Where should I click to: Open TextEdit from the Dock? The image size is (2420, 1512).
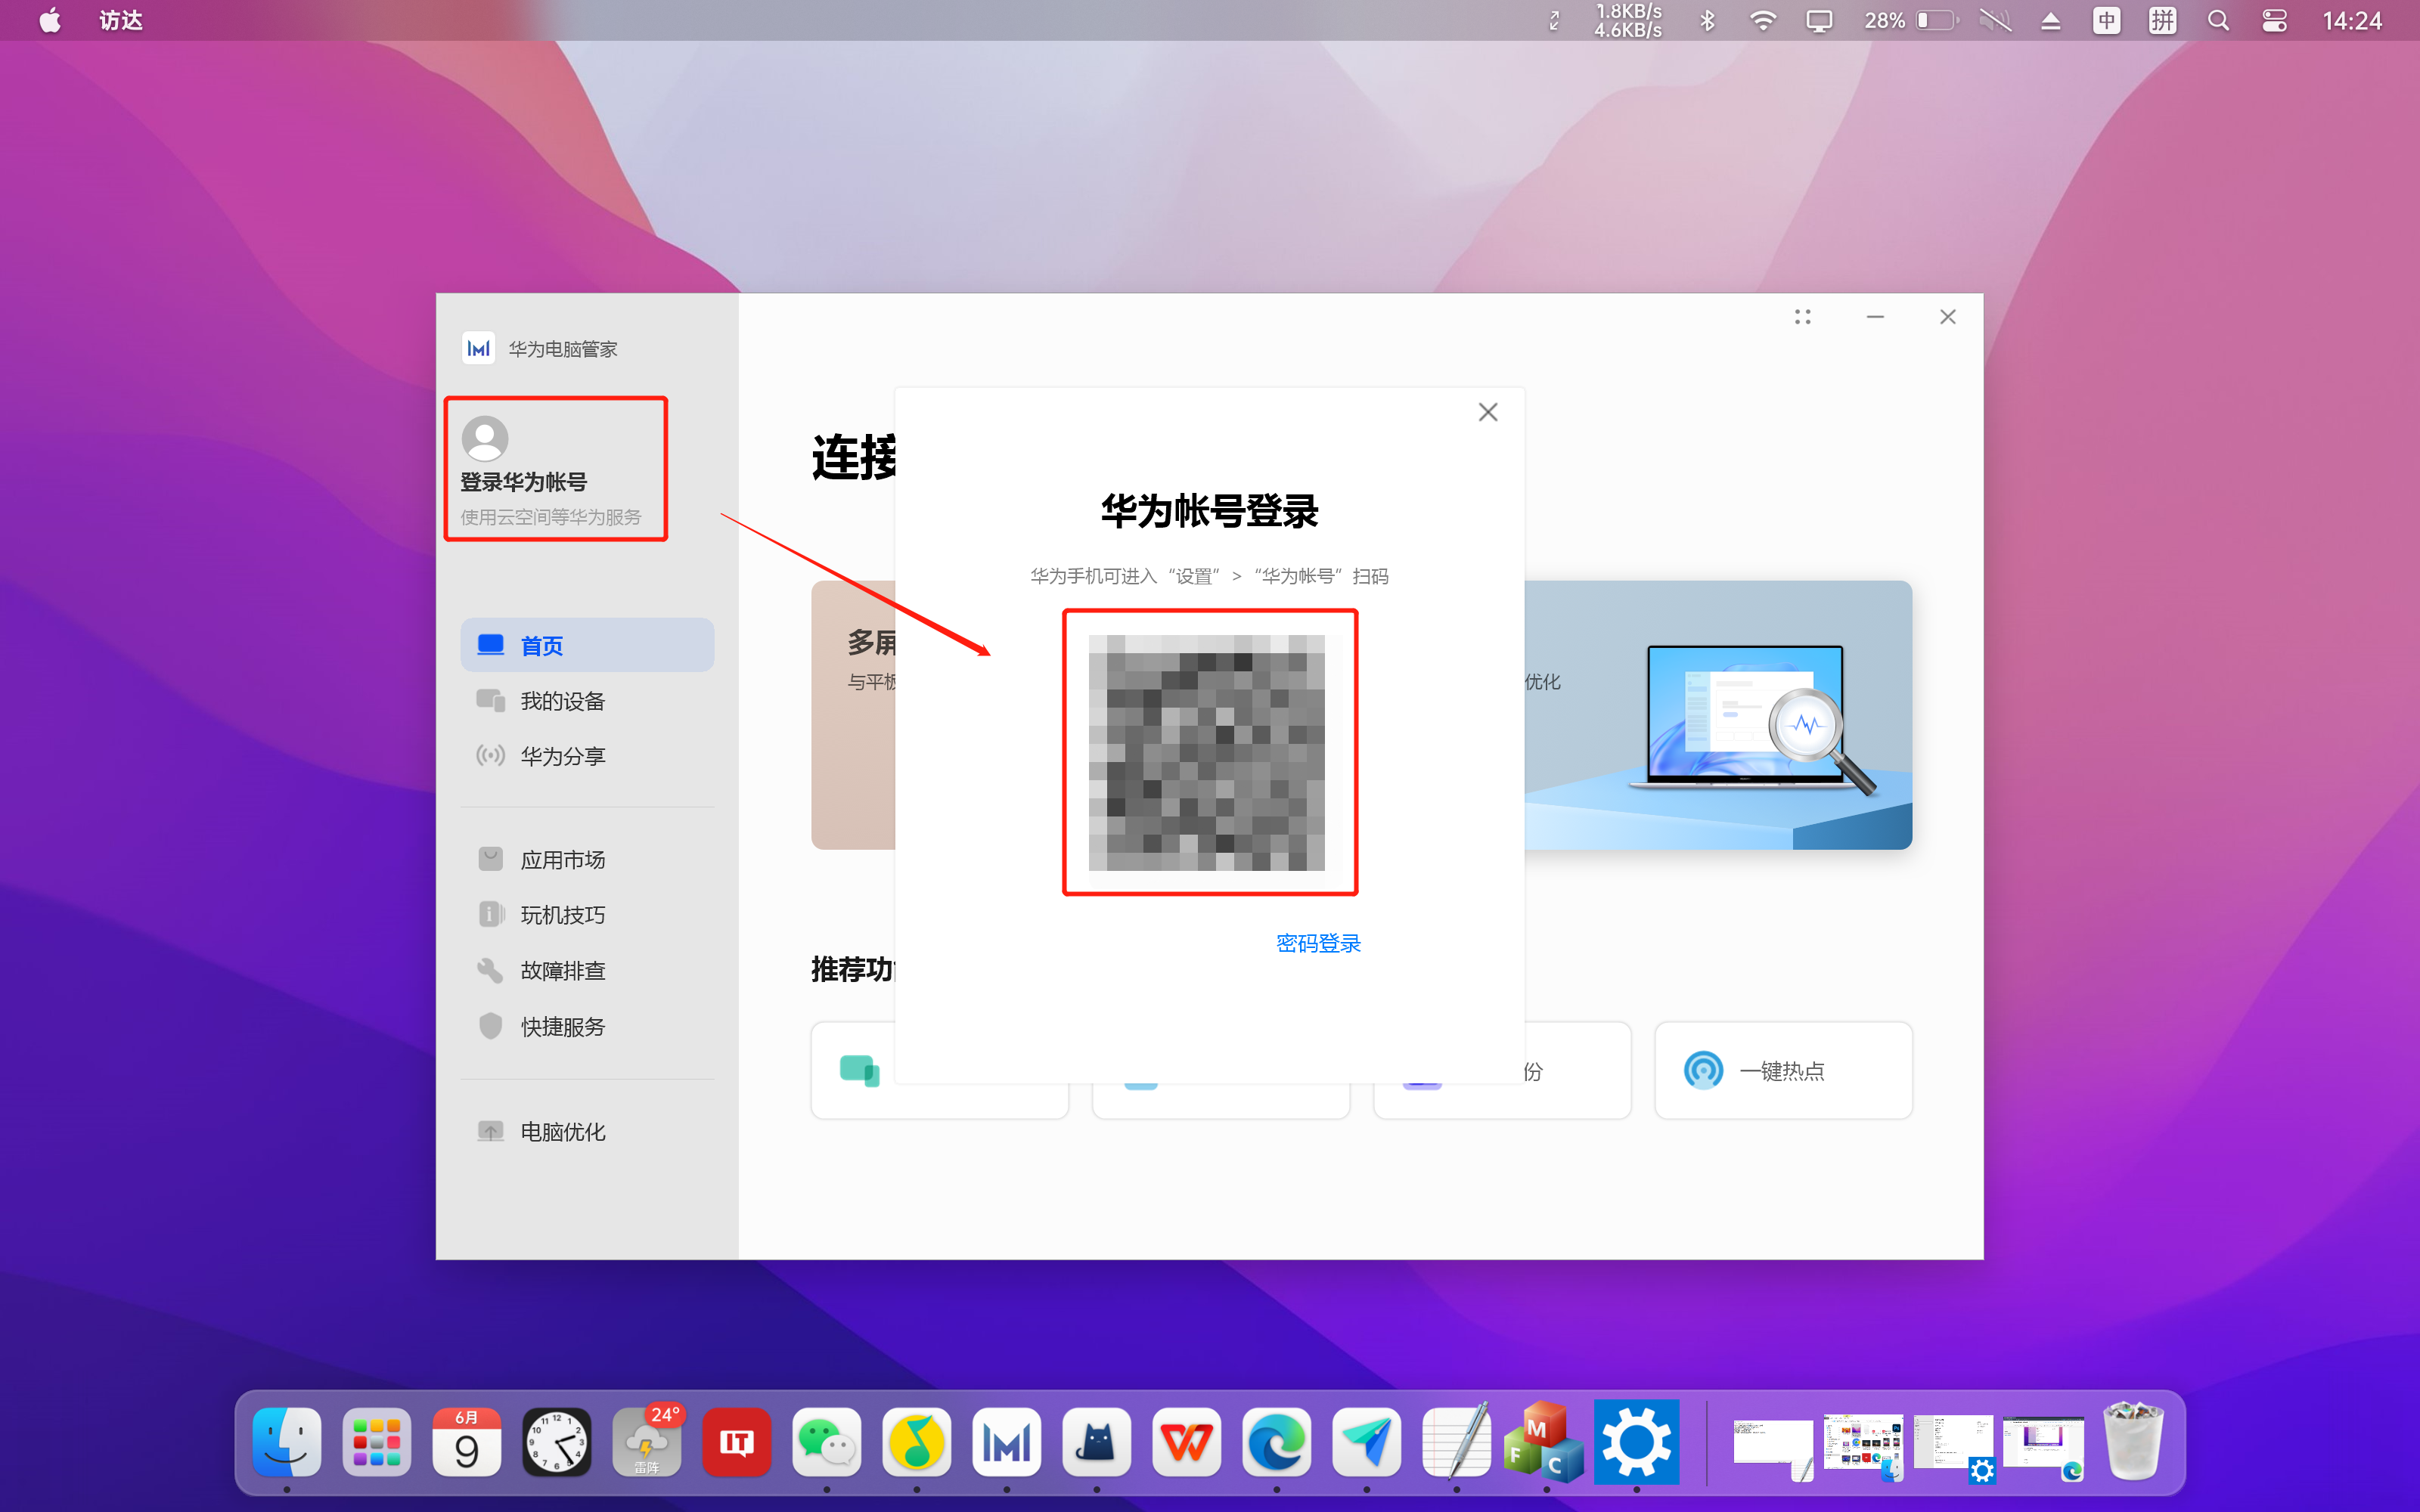[x=1457, y=1441]
